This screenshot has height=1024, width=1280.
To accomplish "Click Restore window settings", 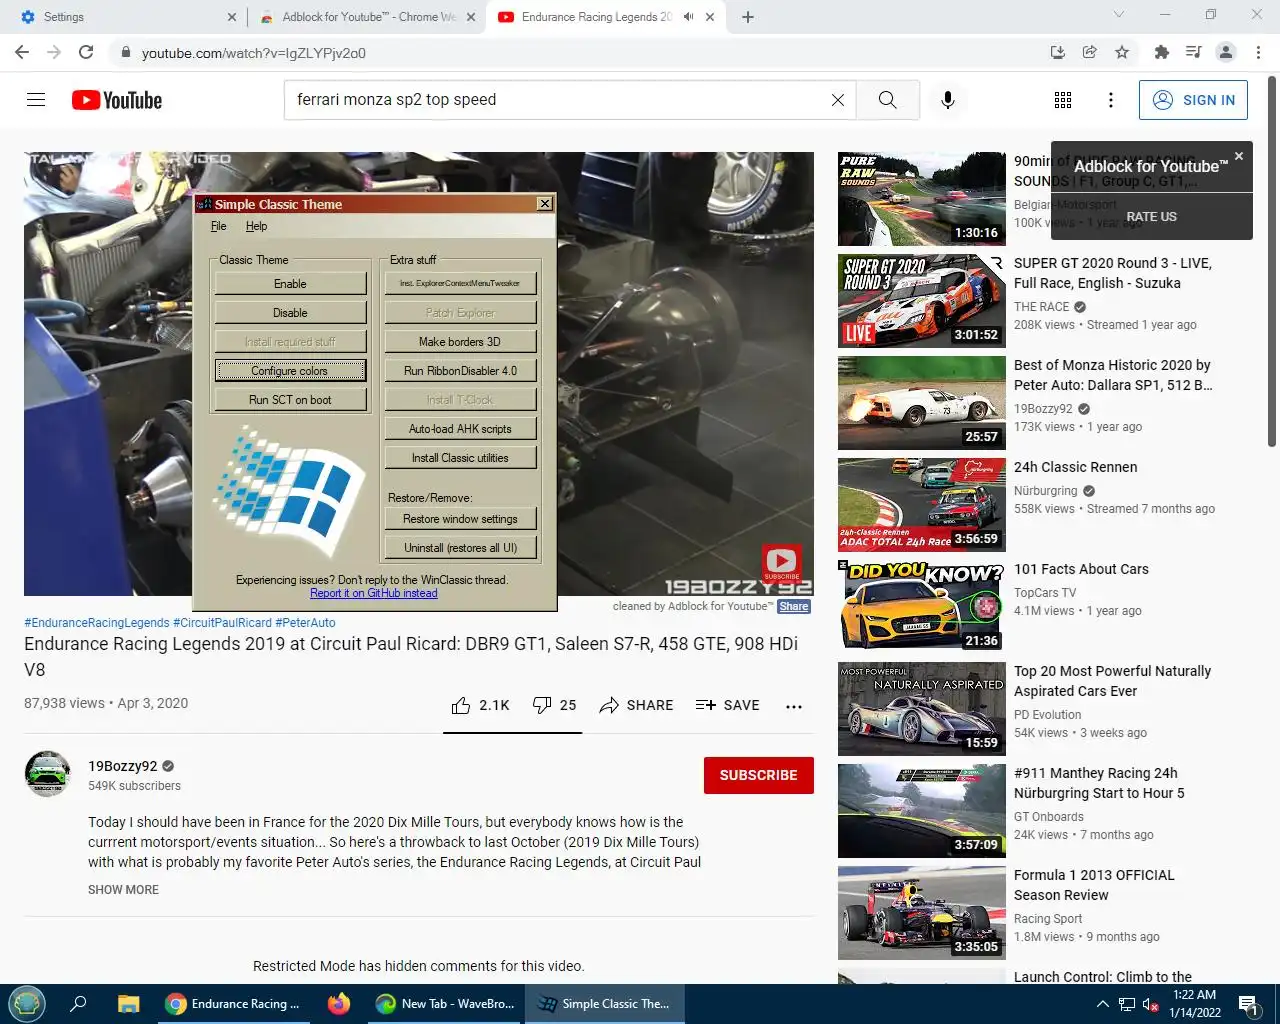I will [x=460, y=519].
